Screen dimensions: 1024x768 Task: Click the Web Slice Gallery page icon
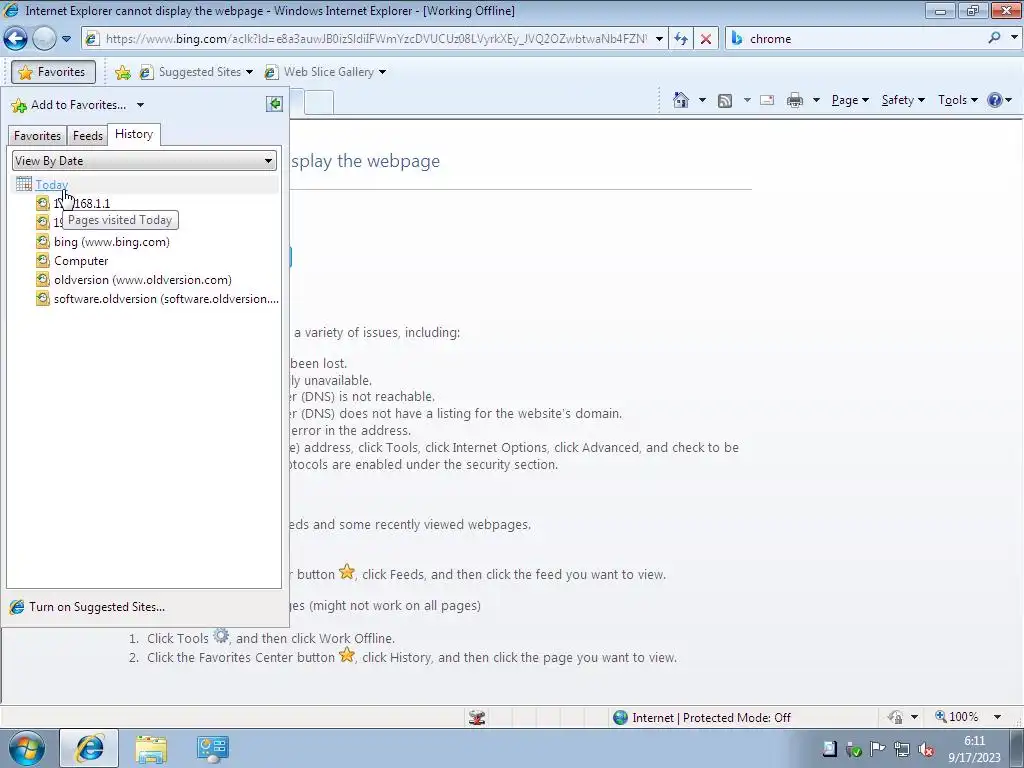270,72
